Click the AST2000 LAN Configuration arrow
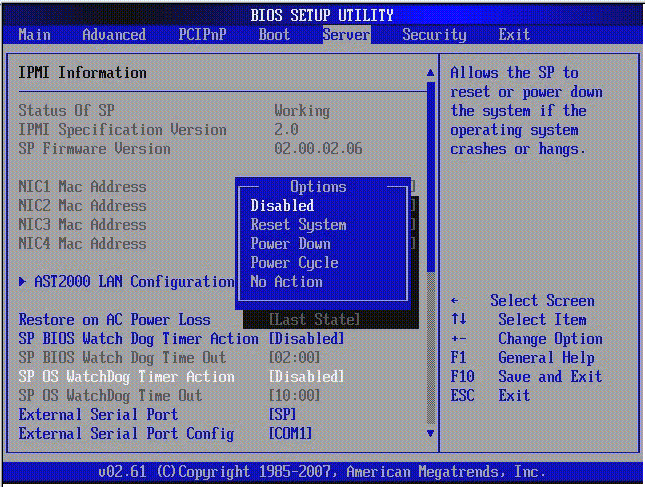 pos(23,282)
